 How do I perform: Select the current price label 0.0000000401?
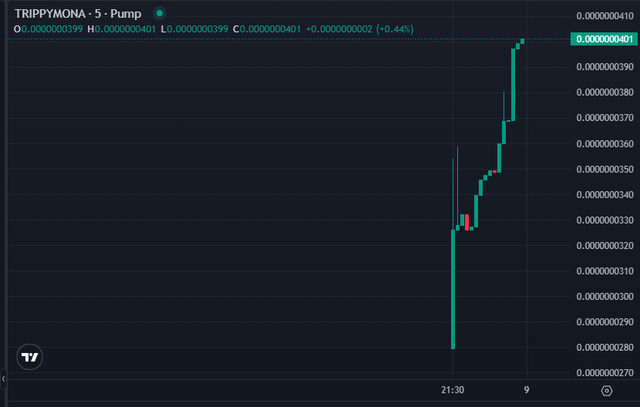tap(603, 39)
